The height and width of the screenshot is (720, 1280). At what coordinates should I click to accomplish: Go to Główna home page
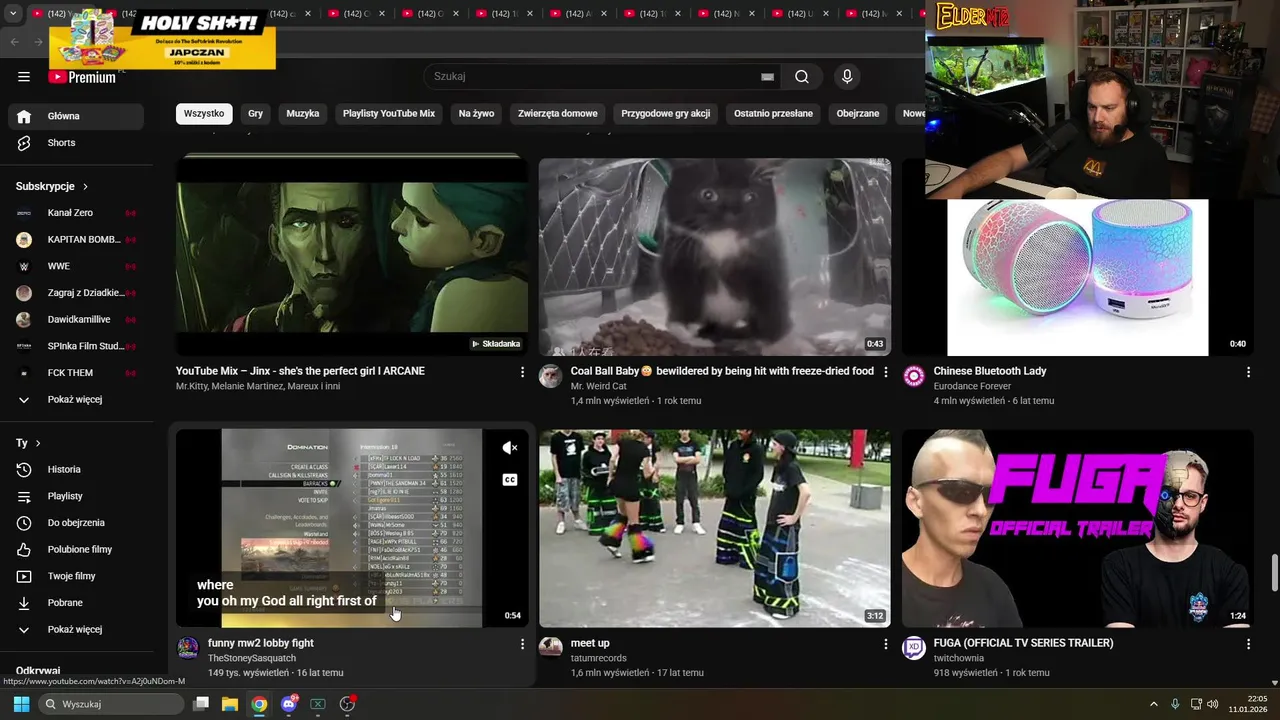coord(76,116)
